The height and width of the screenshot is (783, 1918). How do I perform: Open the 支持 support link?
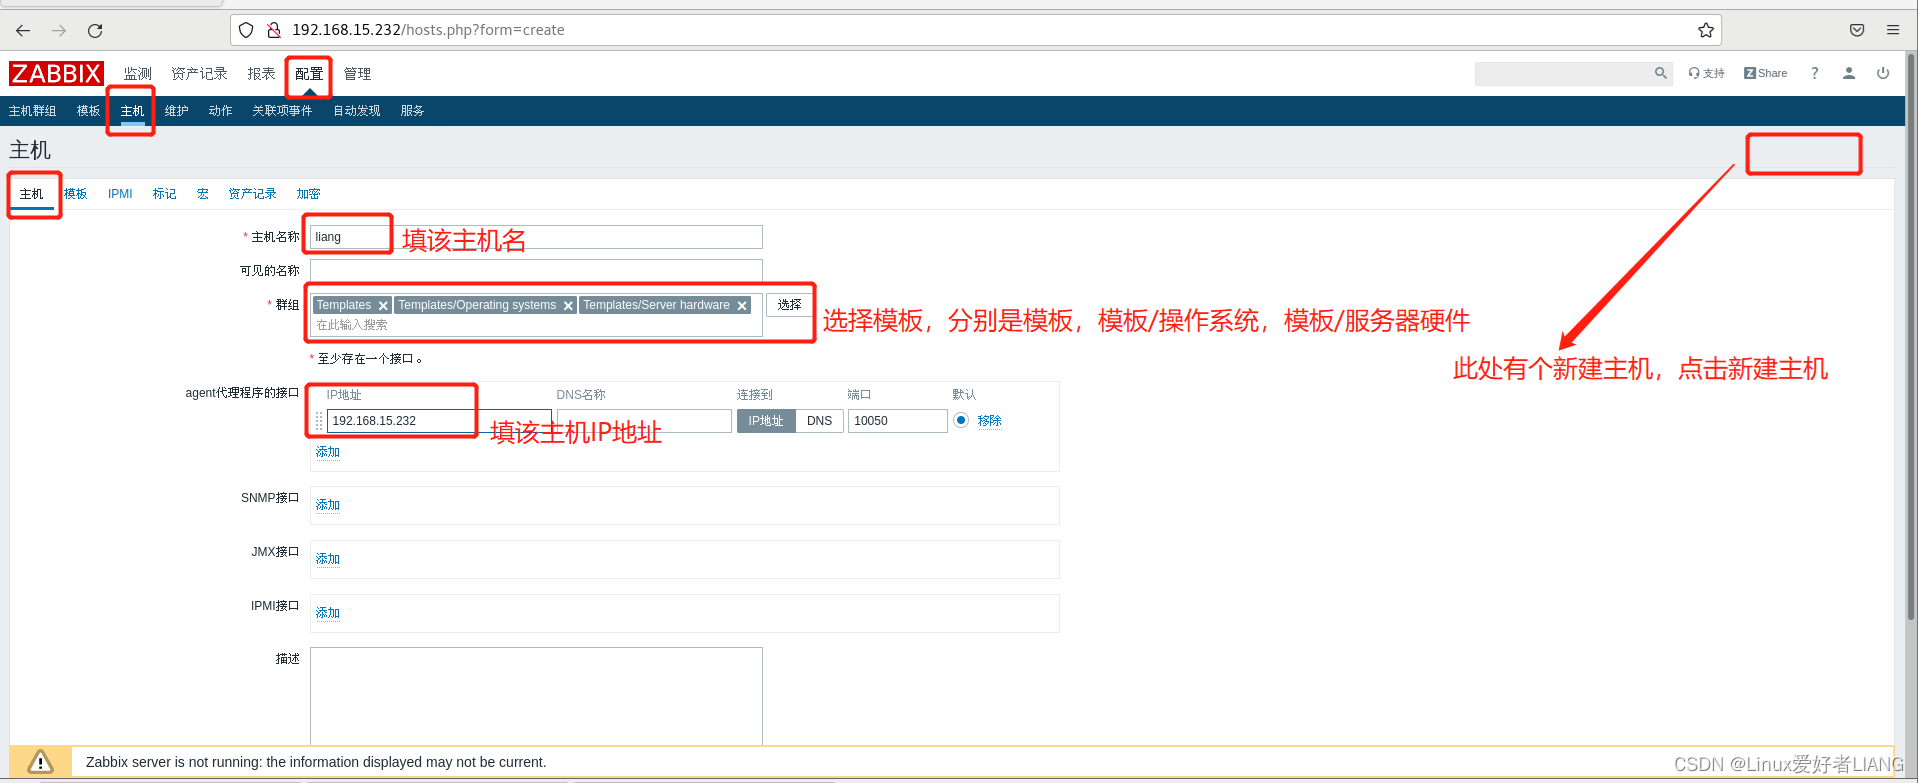tap(1707, 73)
